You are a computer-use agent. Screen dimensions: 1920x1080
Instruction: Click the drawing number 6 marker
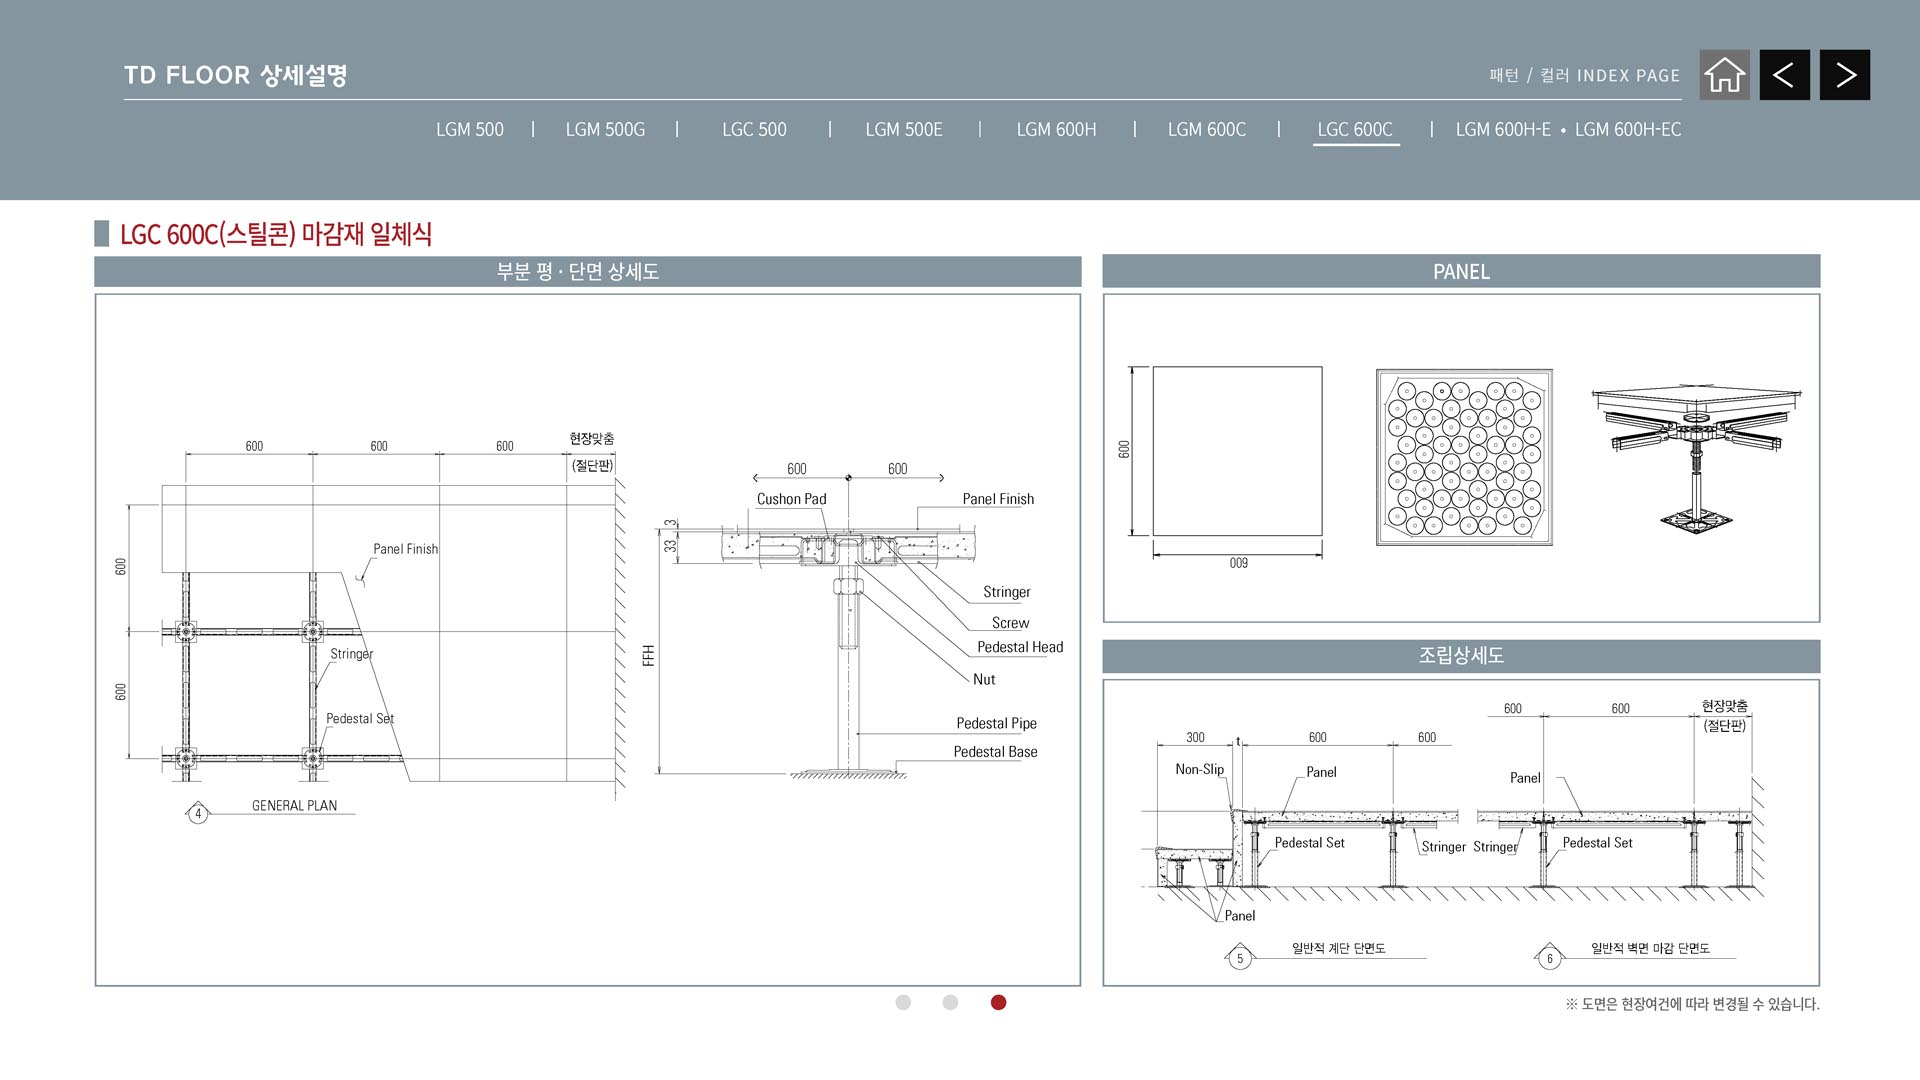point(1549,958)
